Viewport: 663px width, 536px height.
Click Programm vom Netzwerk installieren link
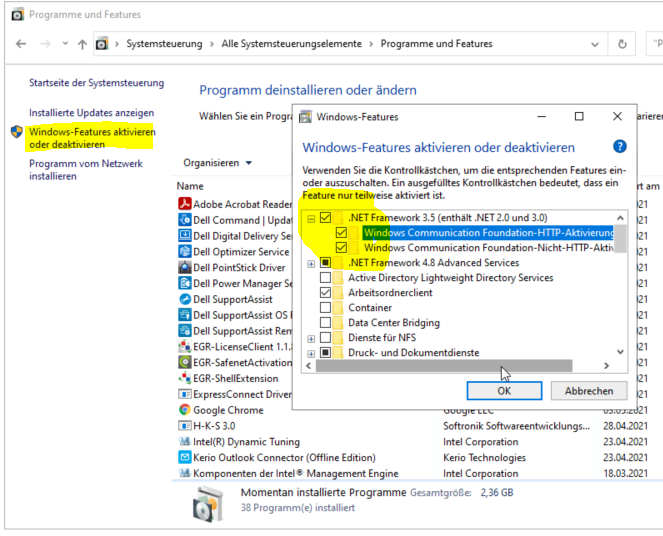coord(86,170)
